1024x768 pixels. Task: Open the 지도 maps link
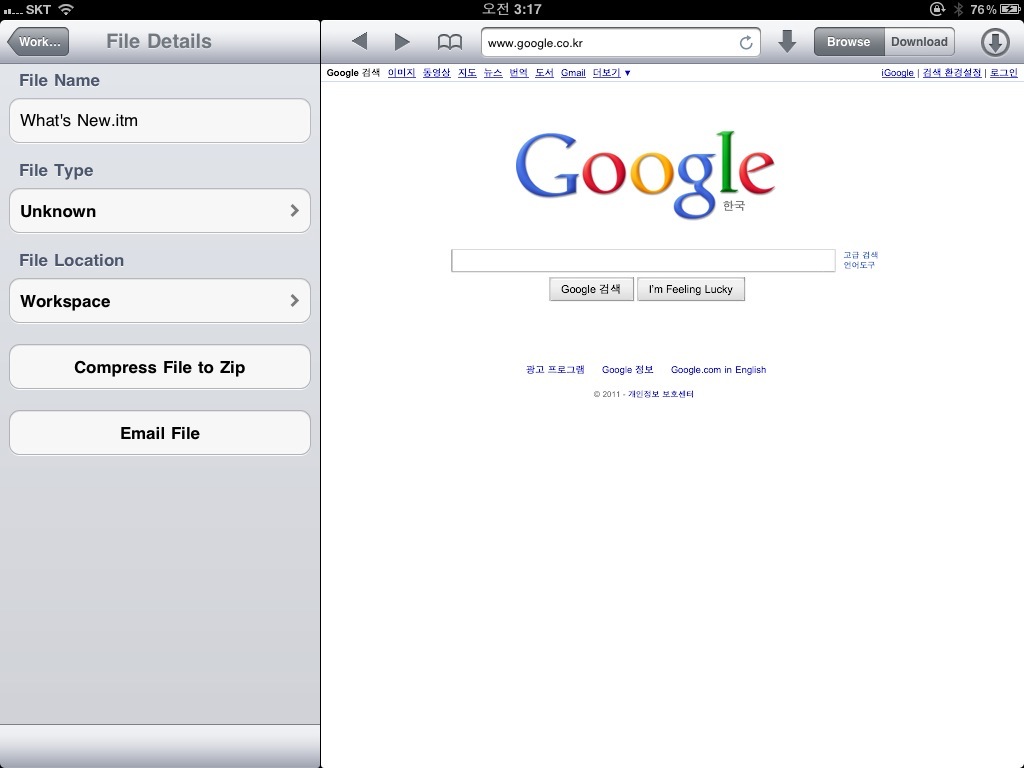click(x=467, y=72)
